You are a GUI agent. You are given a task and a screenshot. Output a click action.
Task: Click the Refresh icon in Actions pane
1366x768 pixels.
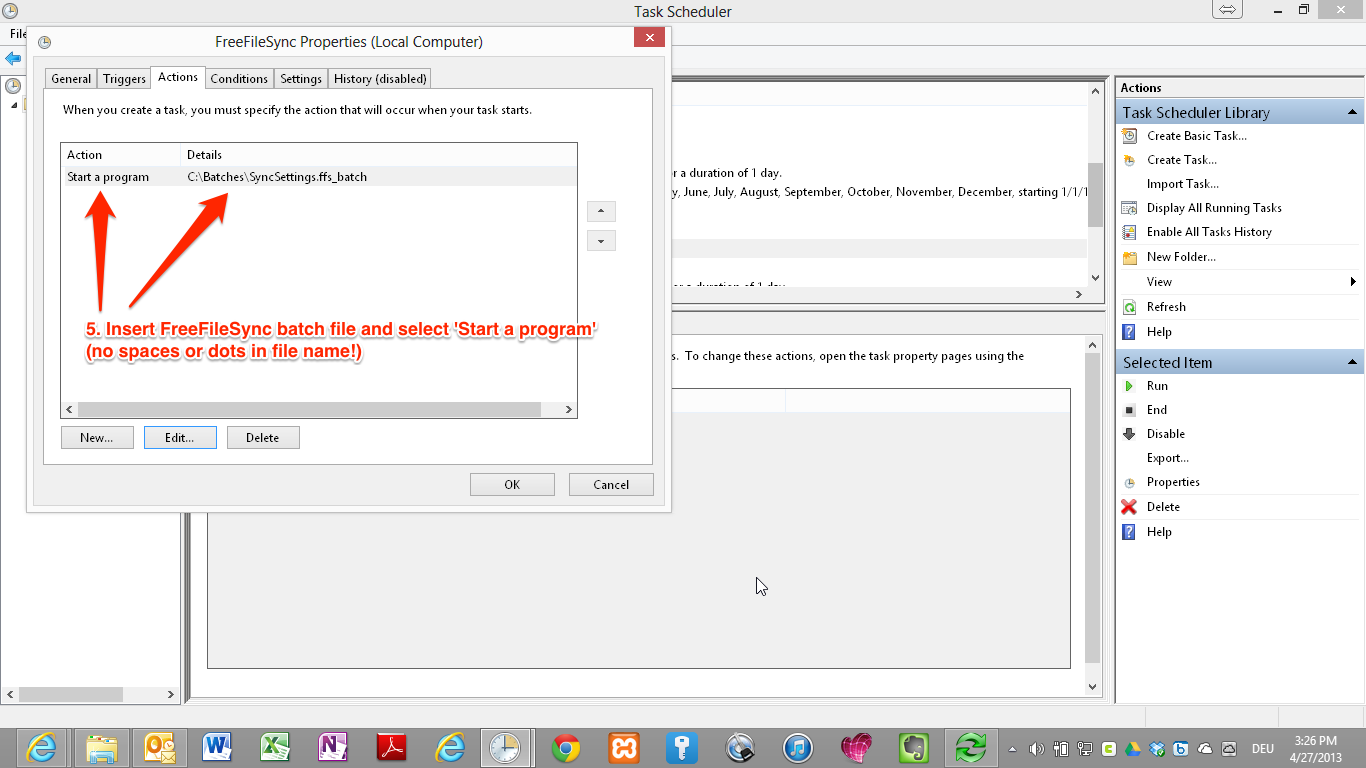click(x=1129, y=307)
